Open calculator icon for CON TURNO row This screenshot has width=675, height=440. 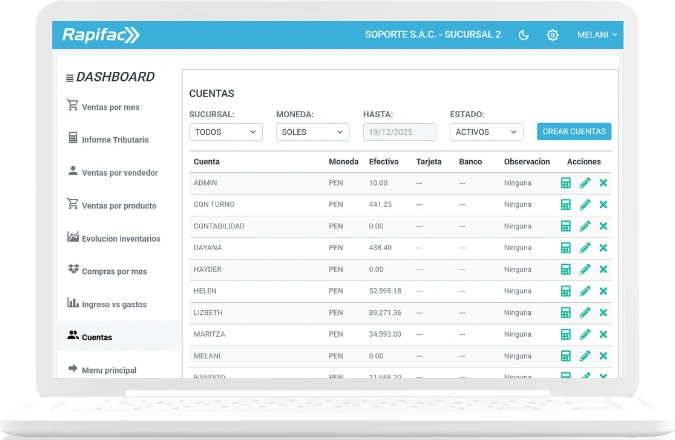[566, 205]
